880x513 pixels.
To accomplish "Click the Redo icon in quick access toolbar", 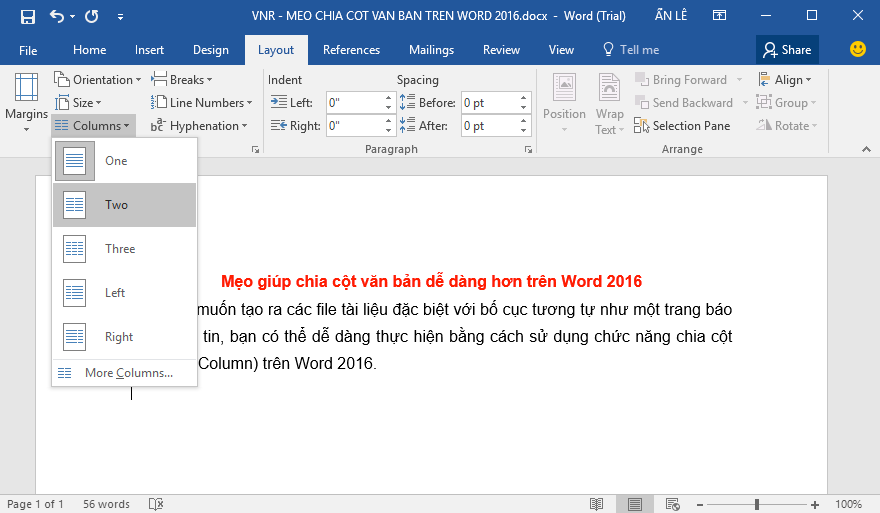I will point(91,16).
